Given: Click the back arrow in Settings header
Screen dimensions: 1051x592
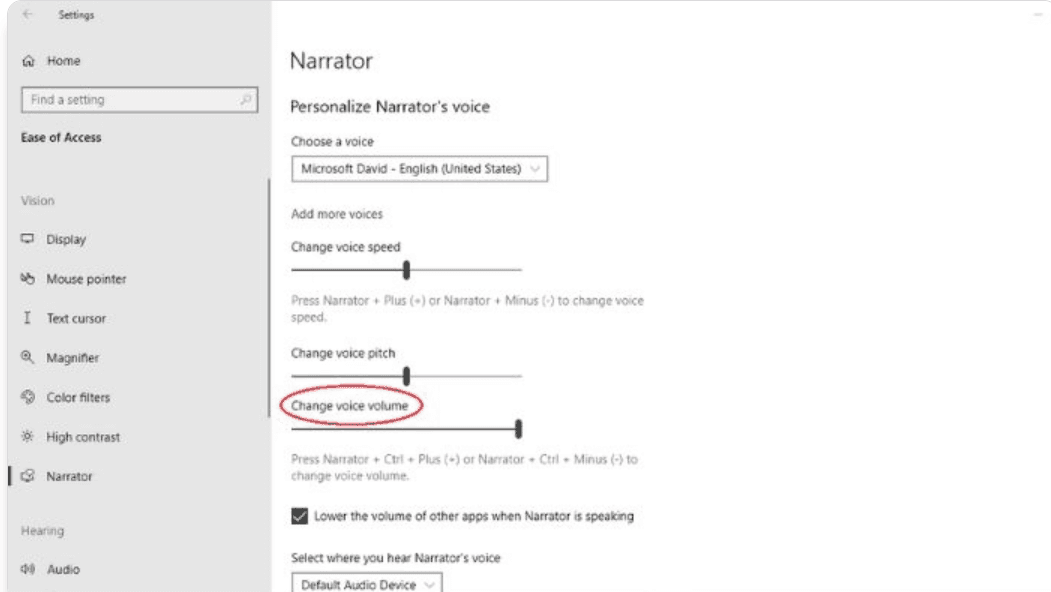Looking at the screenshot, I should (27, 14).
